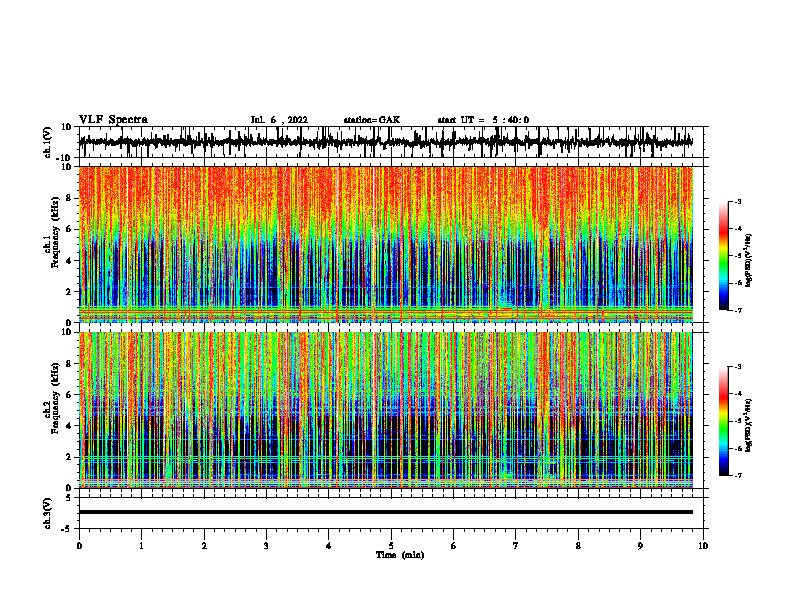The width and height of the screenshot is (792, 612).
Task: Click the time axis tick "4"
Action: pos(329,546)
